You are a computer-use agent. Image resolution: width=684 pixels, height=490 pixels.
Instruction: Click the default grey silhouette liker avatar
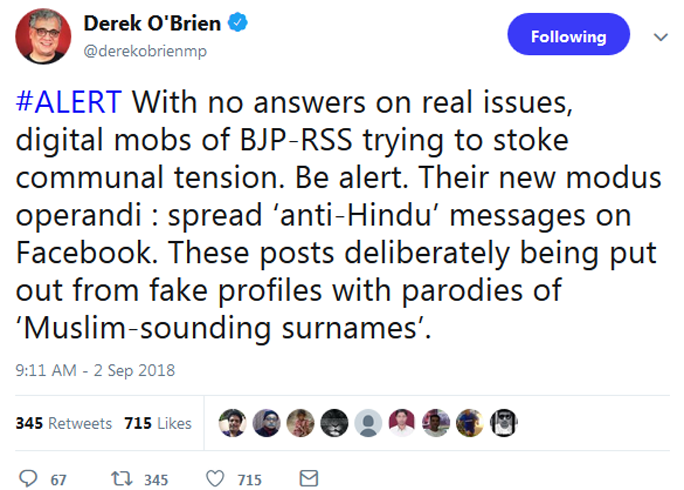[368, 423]
